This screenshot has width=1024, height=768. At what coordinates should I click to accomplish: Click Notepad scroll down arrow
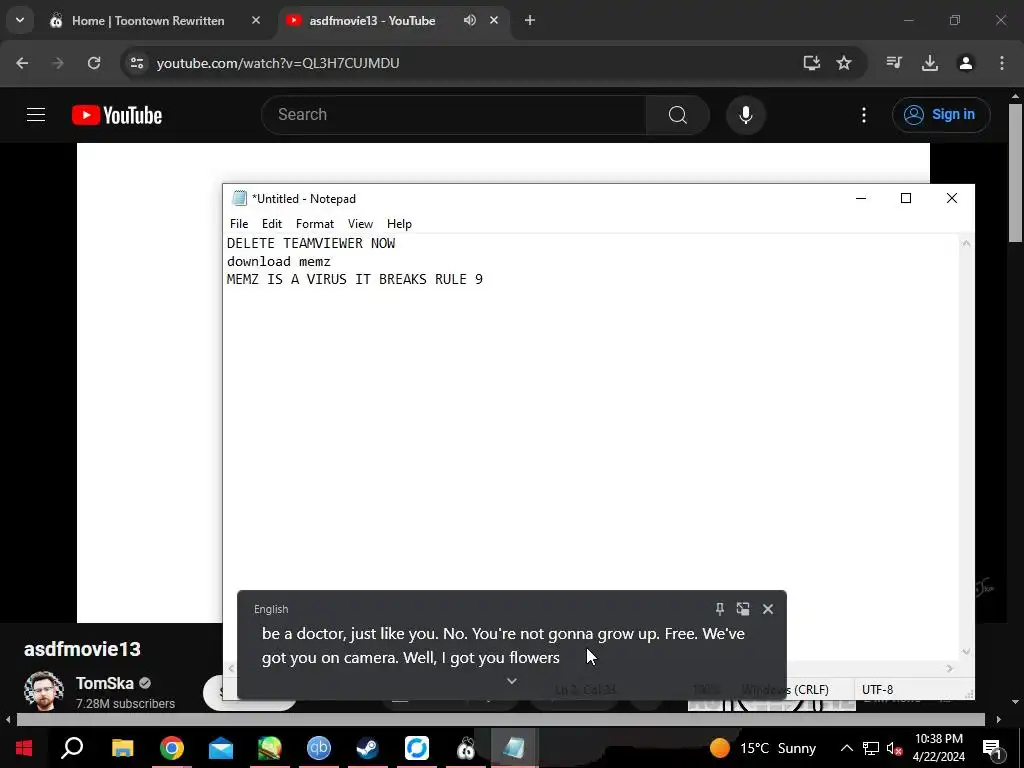pyautogui.click(x=966, y=652)
